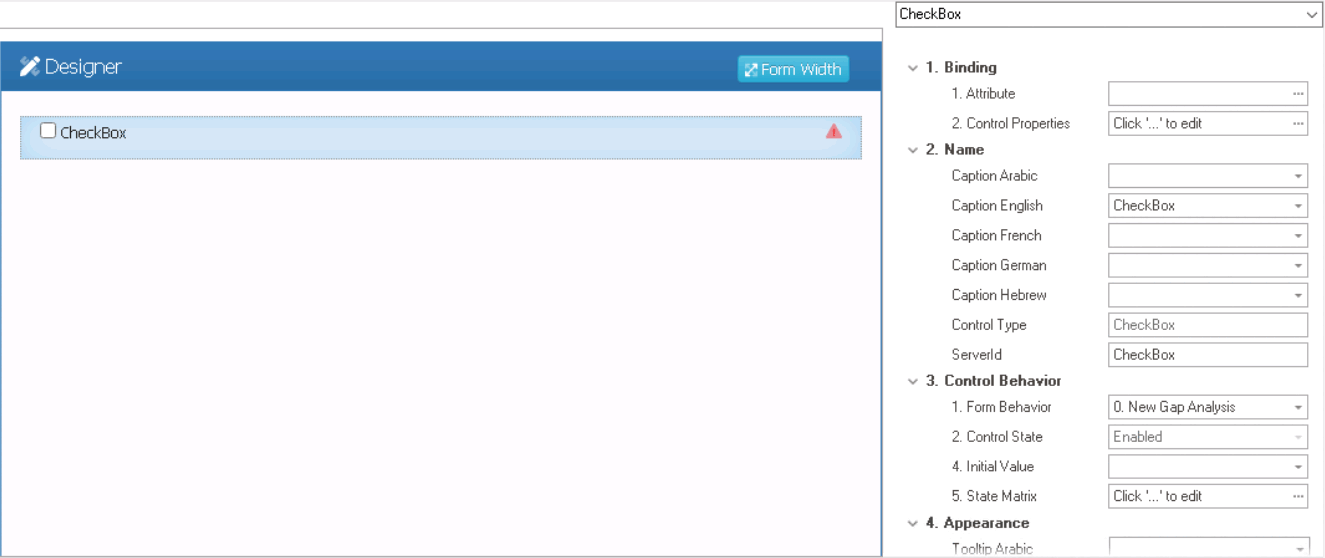The height and width of the screenshot is (558, 1325).
Task: Select the '5. State Matrix' label
Action: pyautogui.click(x=994, y=496)
